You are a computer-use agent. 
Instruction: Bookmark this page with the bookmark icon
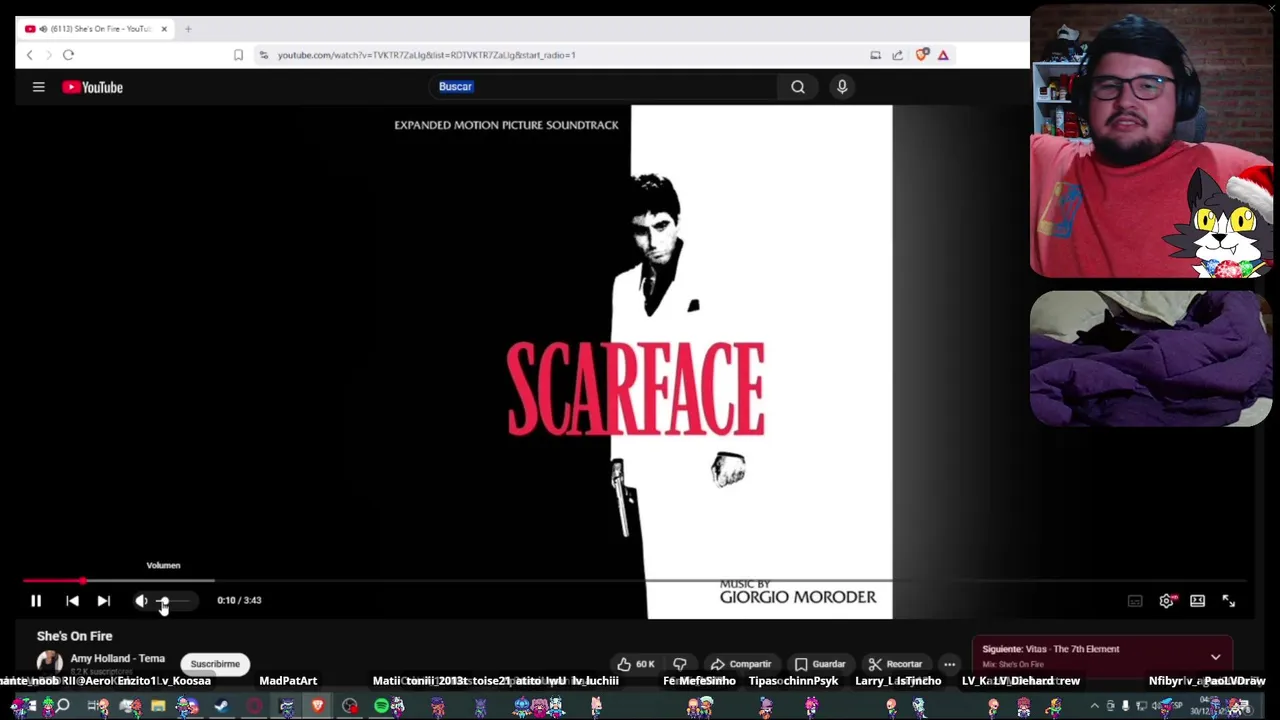click(x=238, y=55)
